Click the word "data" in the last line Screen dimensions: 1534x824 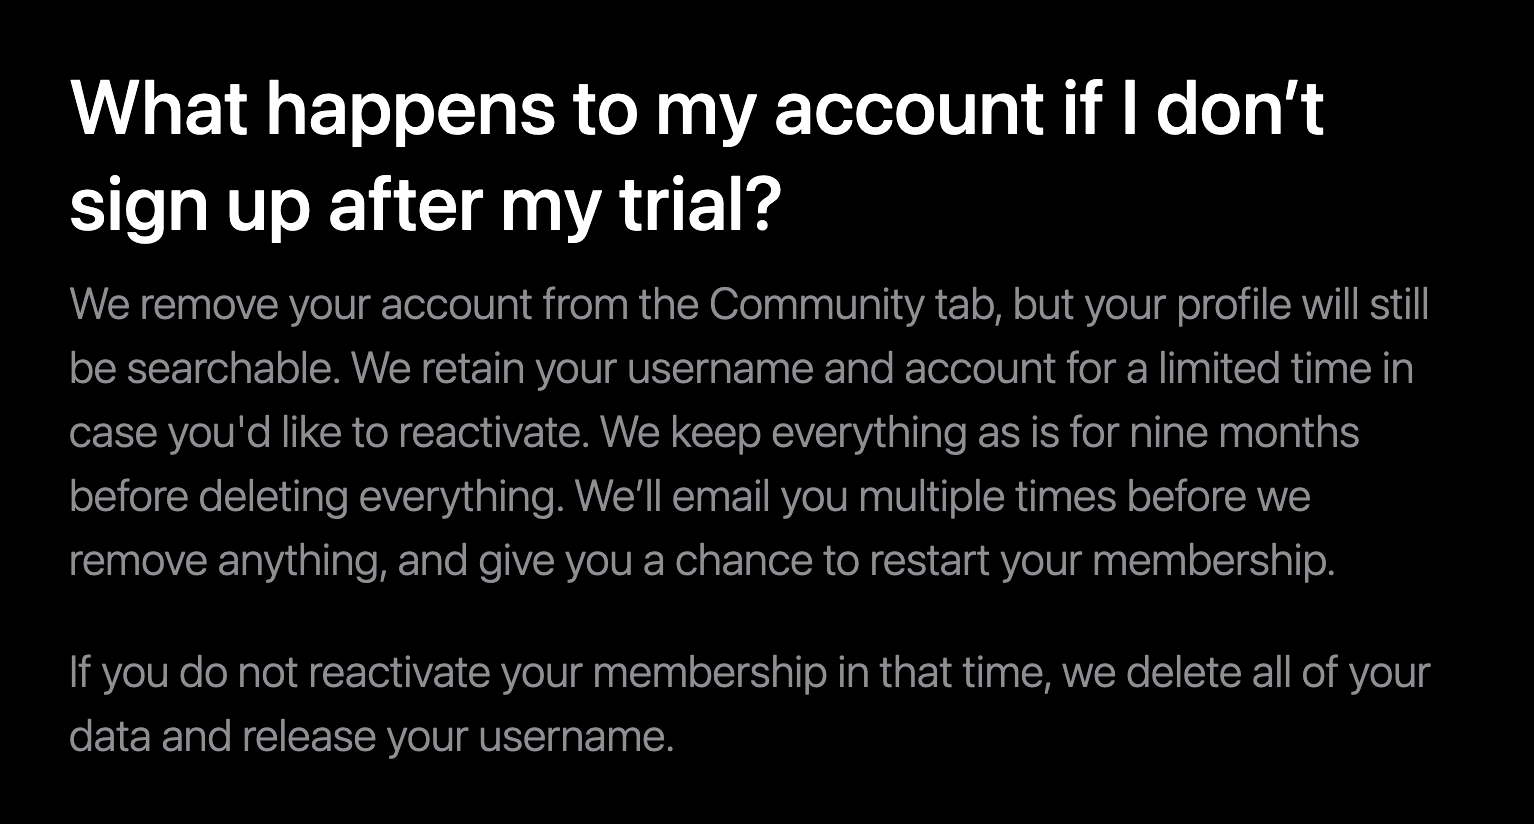(109, 737)
